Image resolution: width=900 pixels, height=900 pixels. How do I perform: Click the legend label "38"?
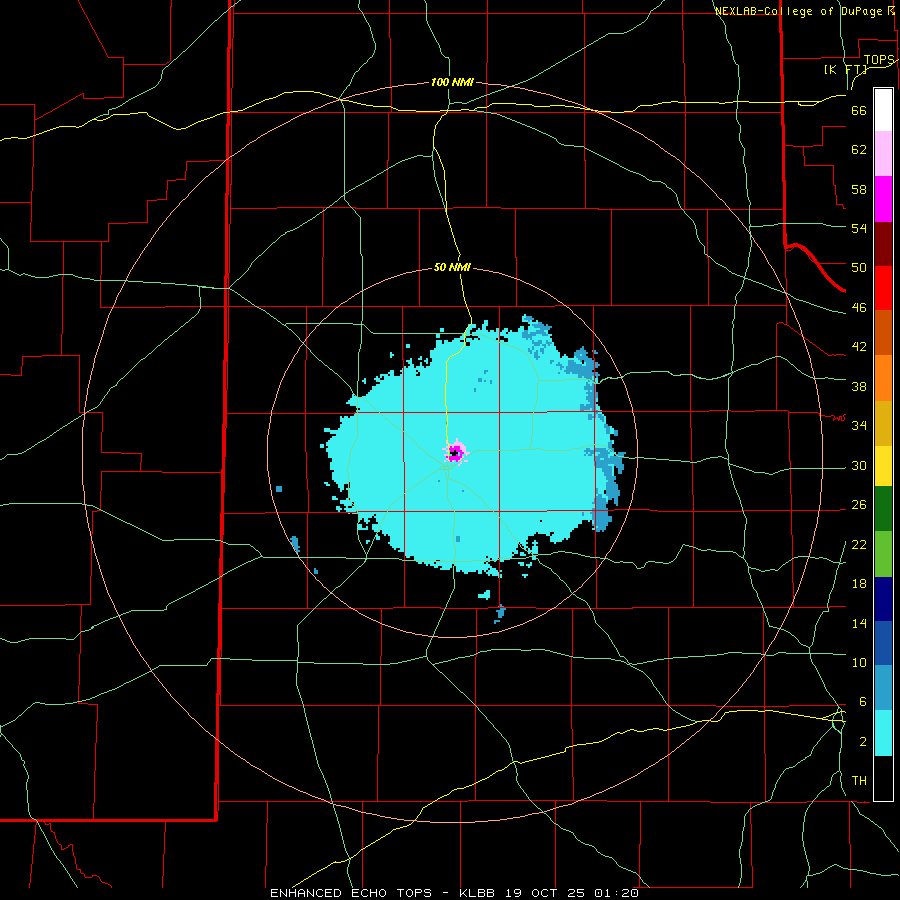(x=859, y=386)
